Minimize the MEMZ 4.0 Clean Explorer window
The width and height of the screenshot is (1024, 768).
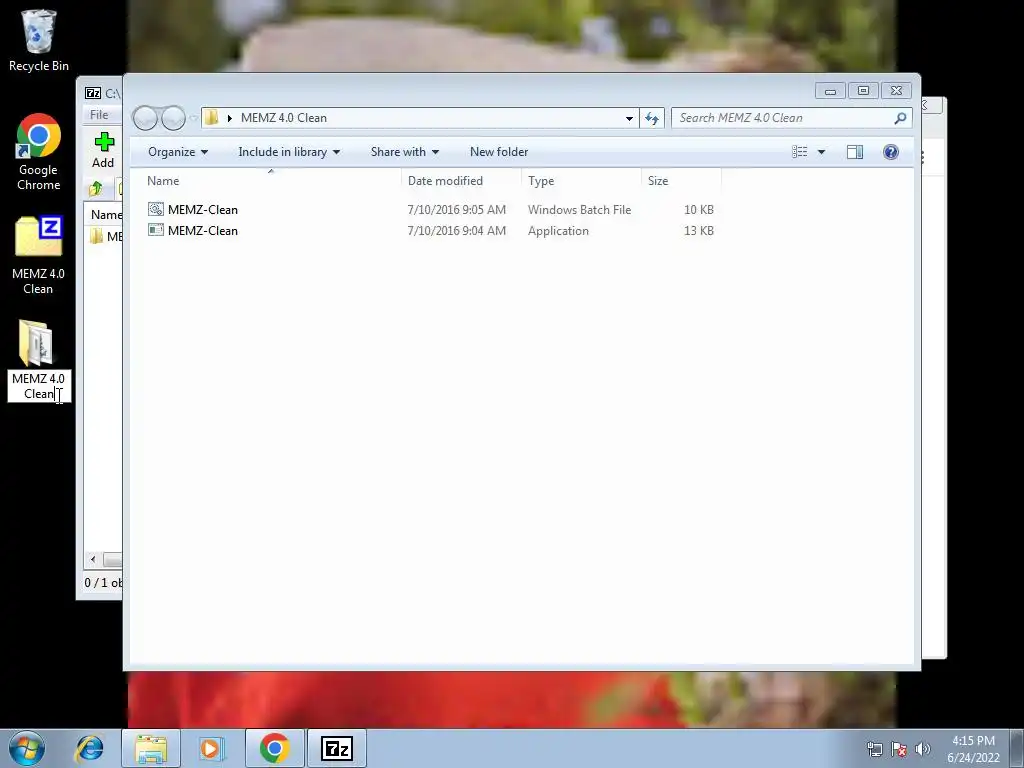pyautogui.click(x=830, y=91)
